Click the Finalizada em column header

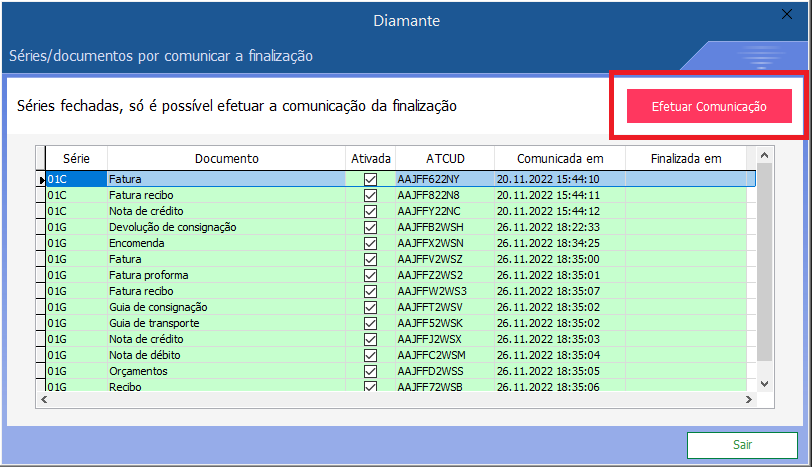click(x=685, y=158)
